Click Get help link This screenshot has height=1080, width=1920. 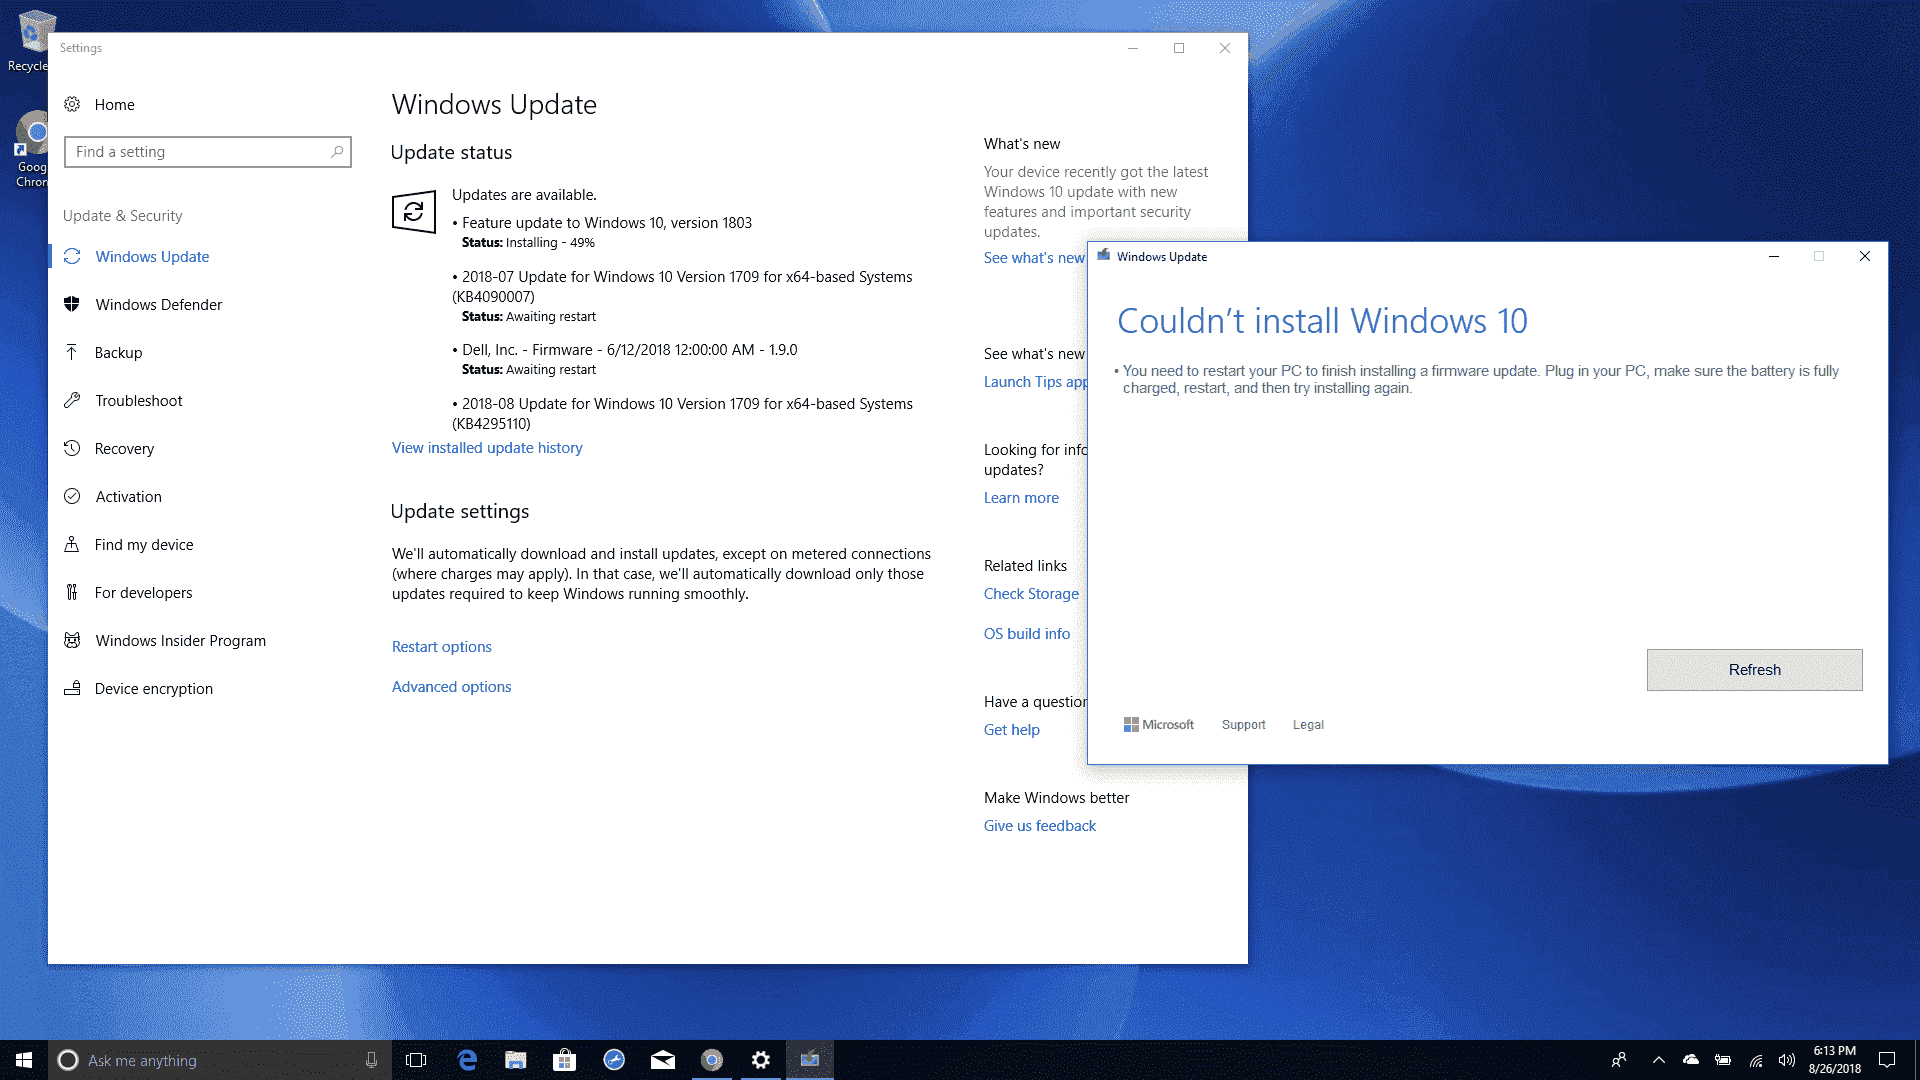(x=1011, y=729)
